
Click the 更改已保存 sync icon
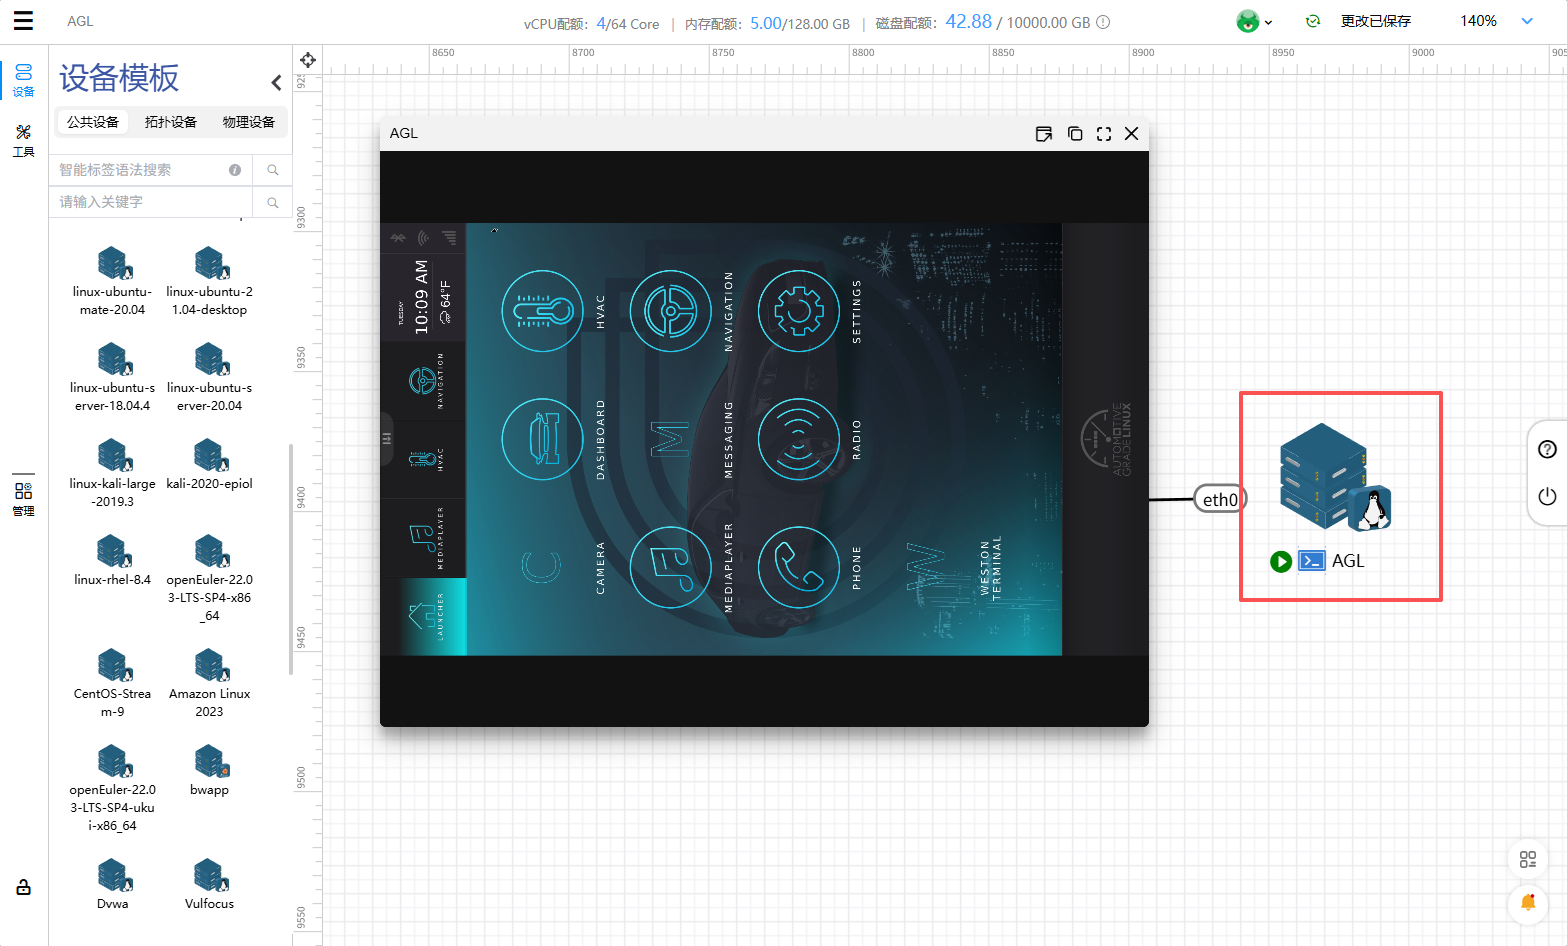(1313, 21)
